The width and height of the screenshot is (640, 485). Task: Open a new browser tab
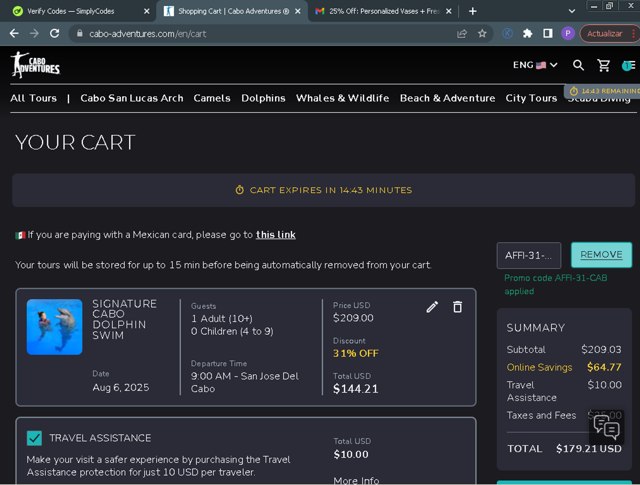pyautogui.click(x=473, y=11)
